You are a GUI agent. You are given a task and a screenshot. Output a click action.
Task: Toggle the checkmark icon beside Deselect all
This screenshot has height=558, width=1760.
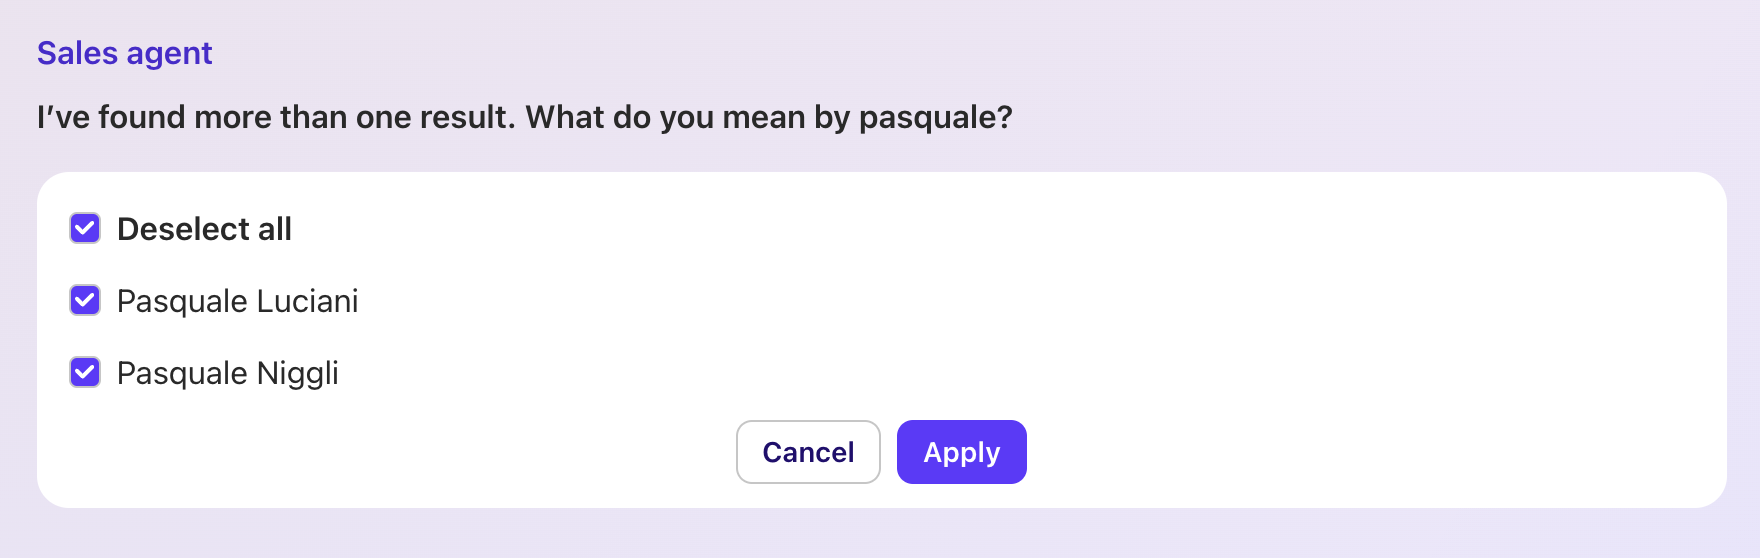[x=85, y=229]
